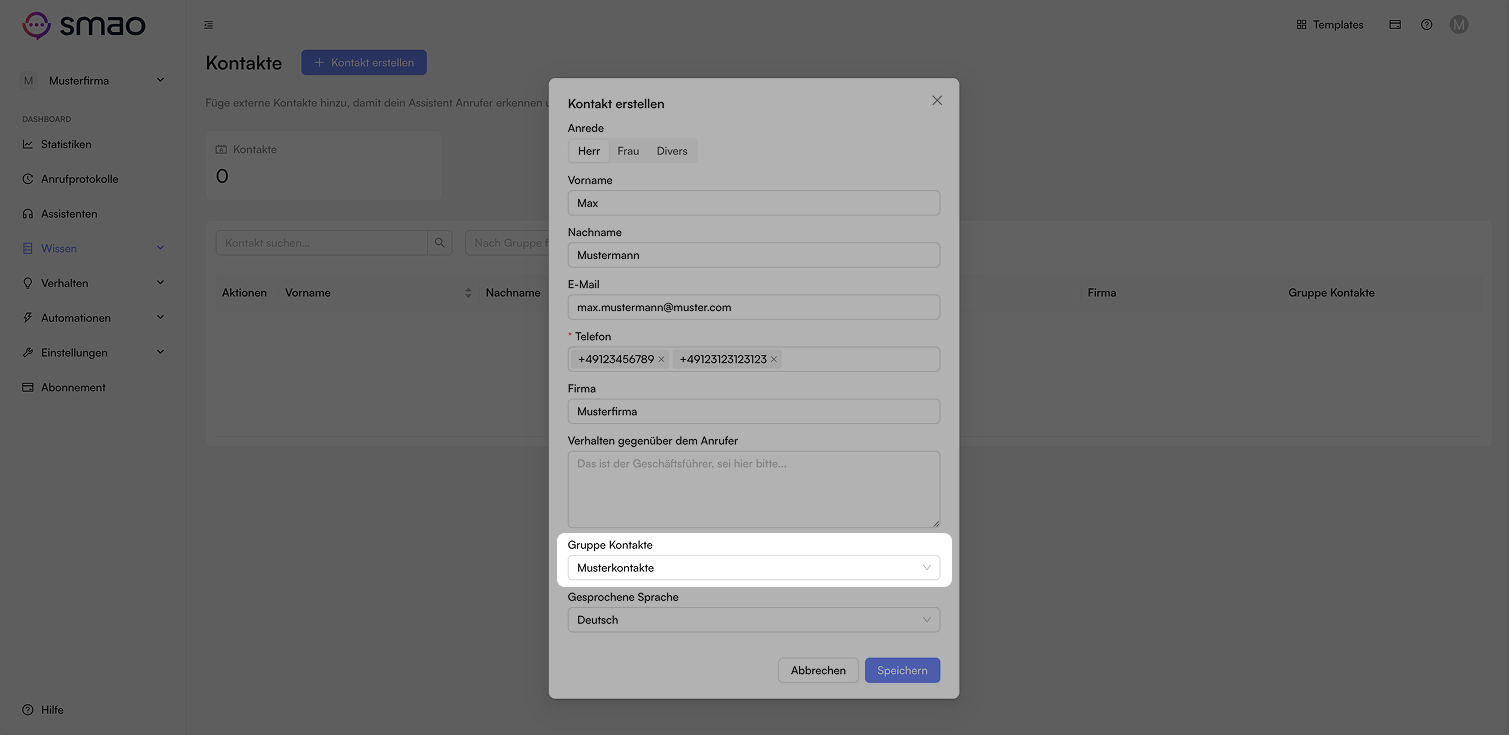Click into the Firma field

pyautogui.click(x=754, y=411)
